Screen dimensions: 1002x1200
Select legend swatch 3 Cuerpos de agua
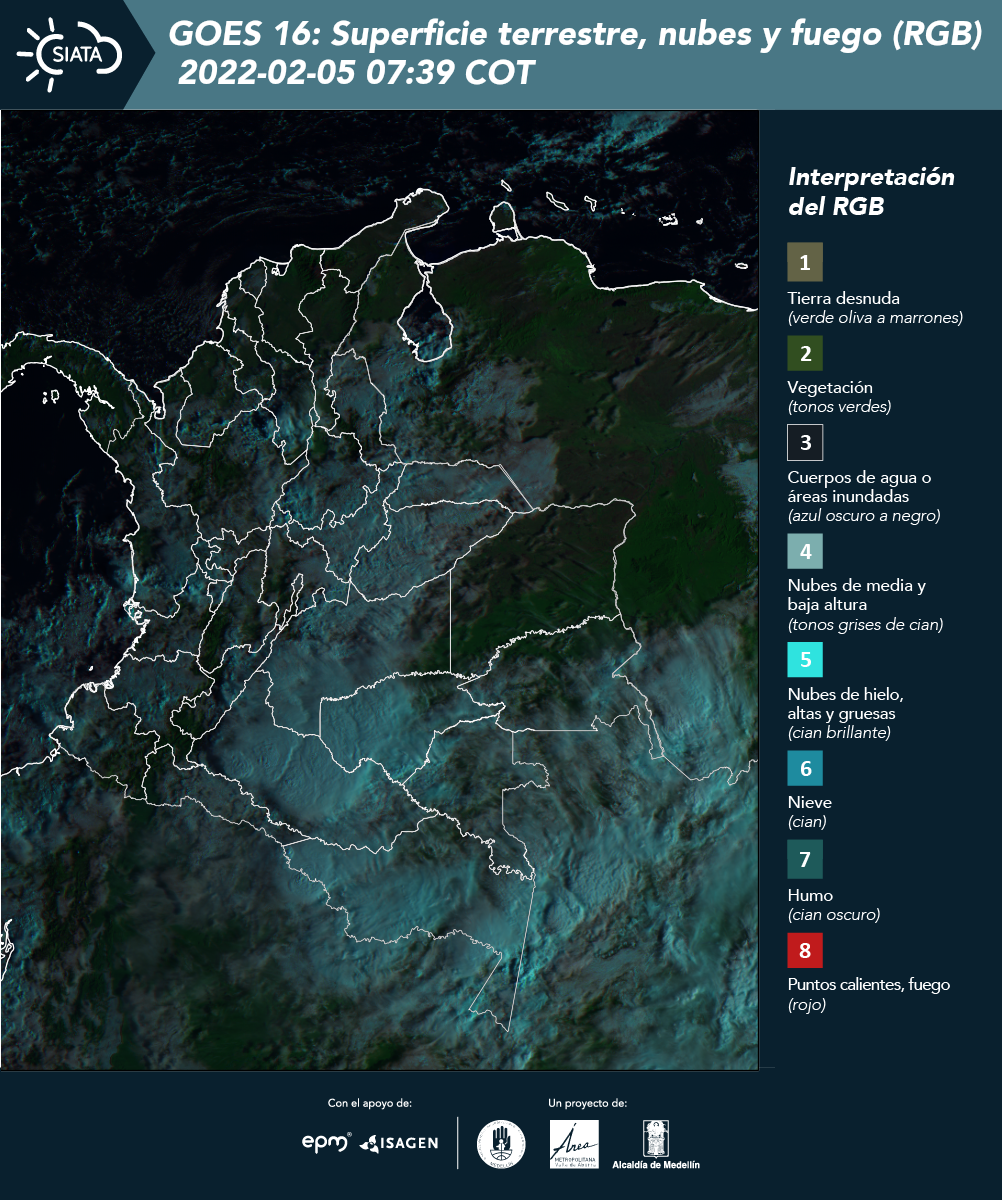[805, 441]
